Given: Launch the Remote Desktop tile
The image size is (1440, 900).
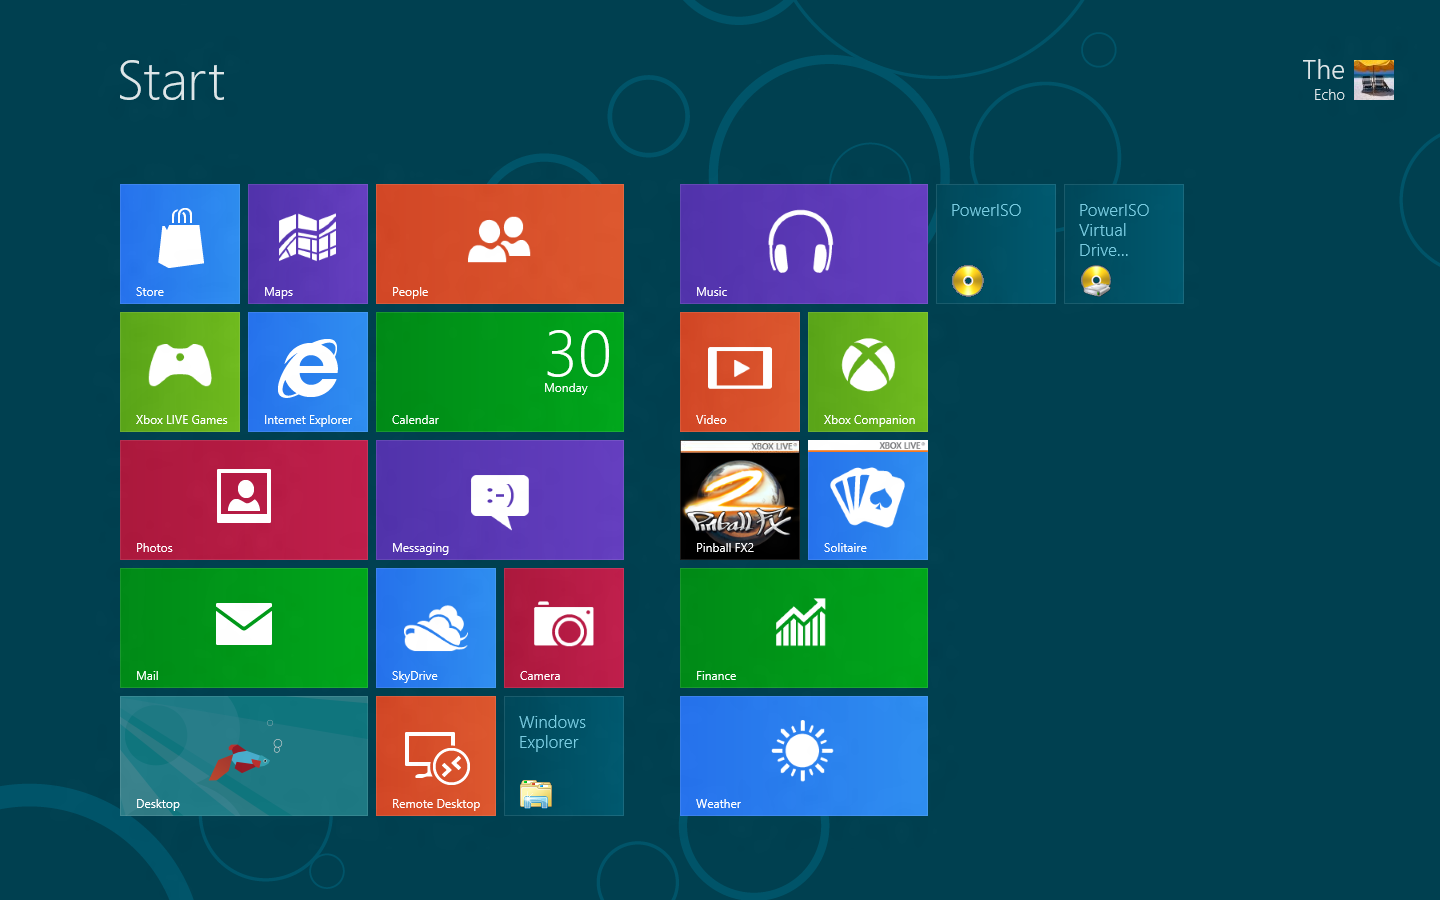Looking at the screenshot, I should (x=436, y=756).
